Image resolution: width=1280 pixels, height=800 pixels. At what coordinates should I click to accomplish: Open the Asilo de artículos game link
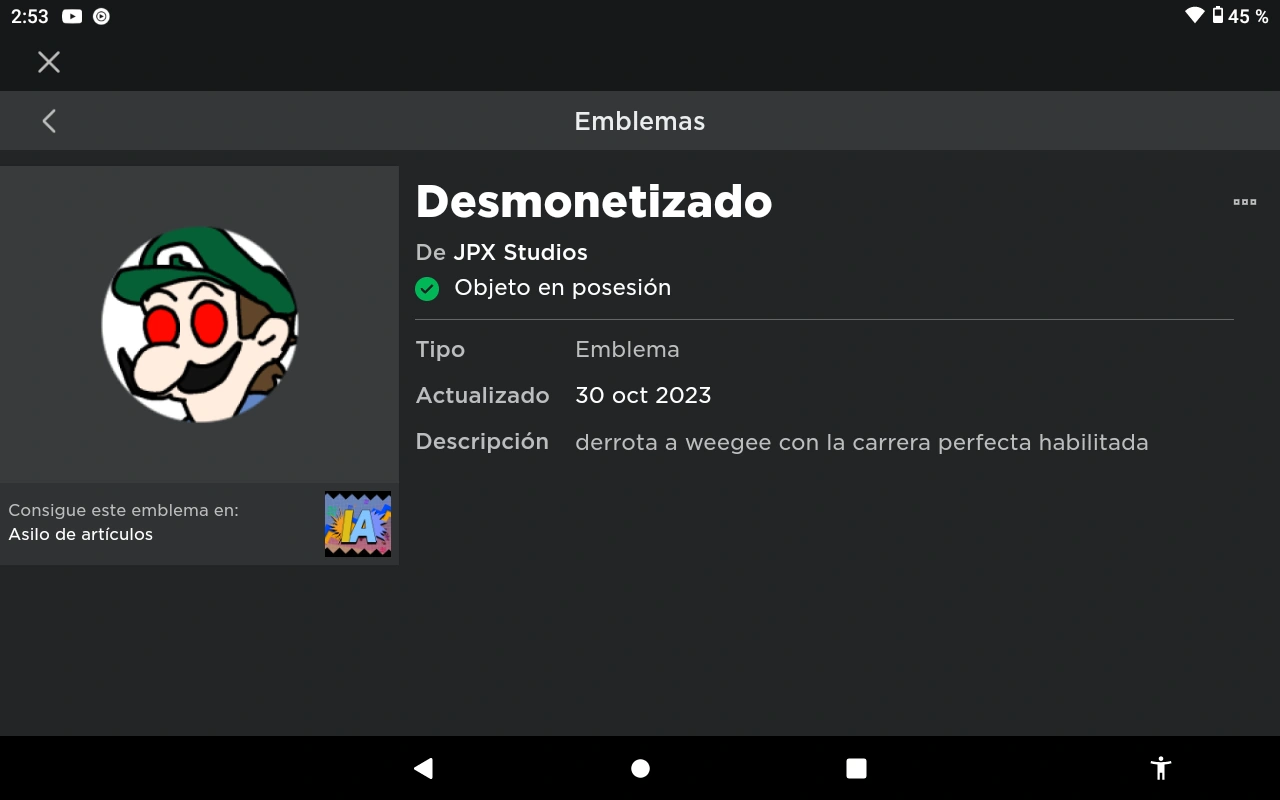tap(81, 534)
